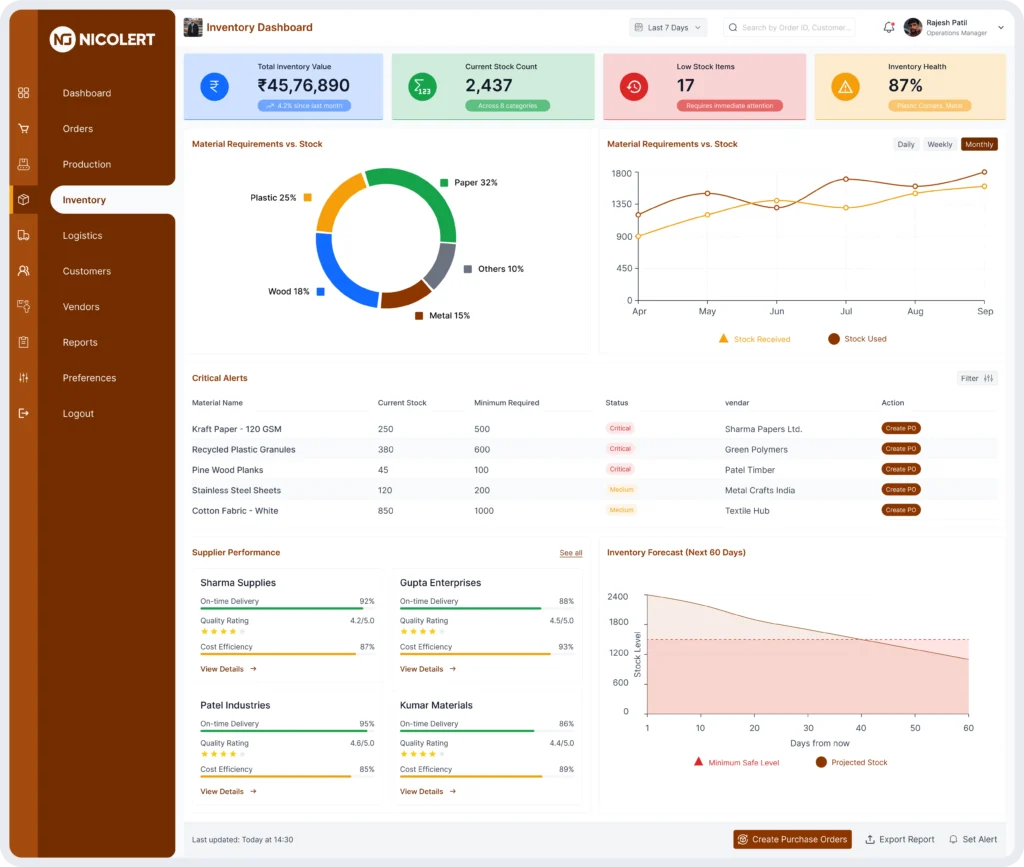The width and height of the screenshot is (1024, 867).
Task: Expand the Last 7 Days dropdown
Action: click(x=668, y=27)
